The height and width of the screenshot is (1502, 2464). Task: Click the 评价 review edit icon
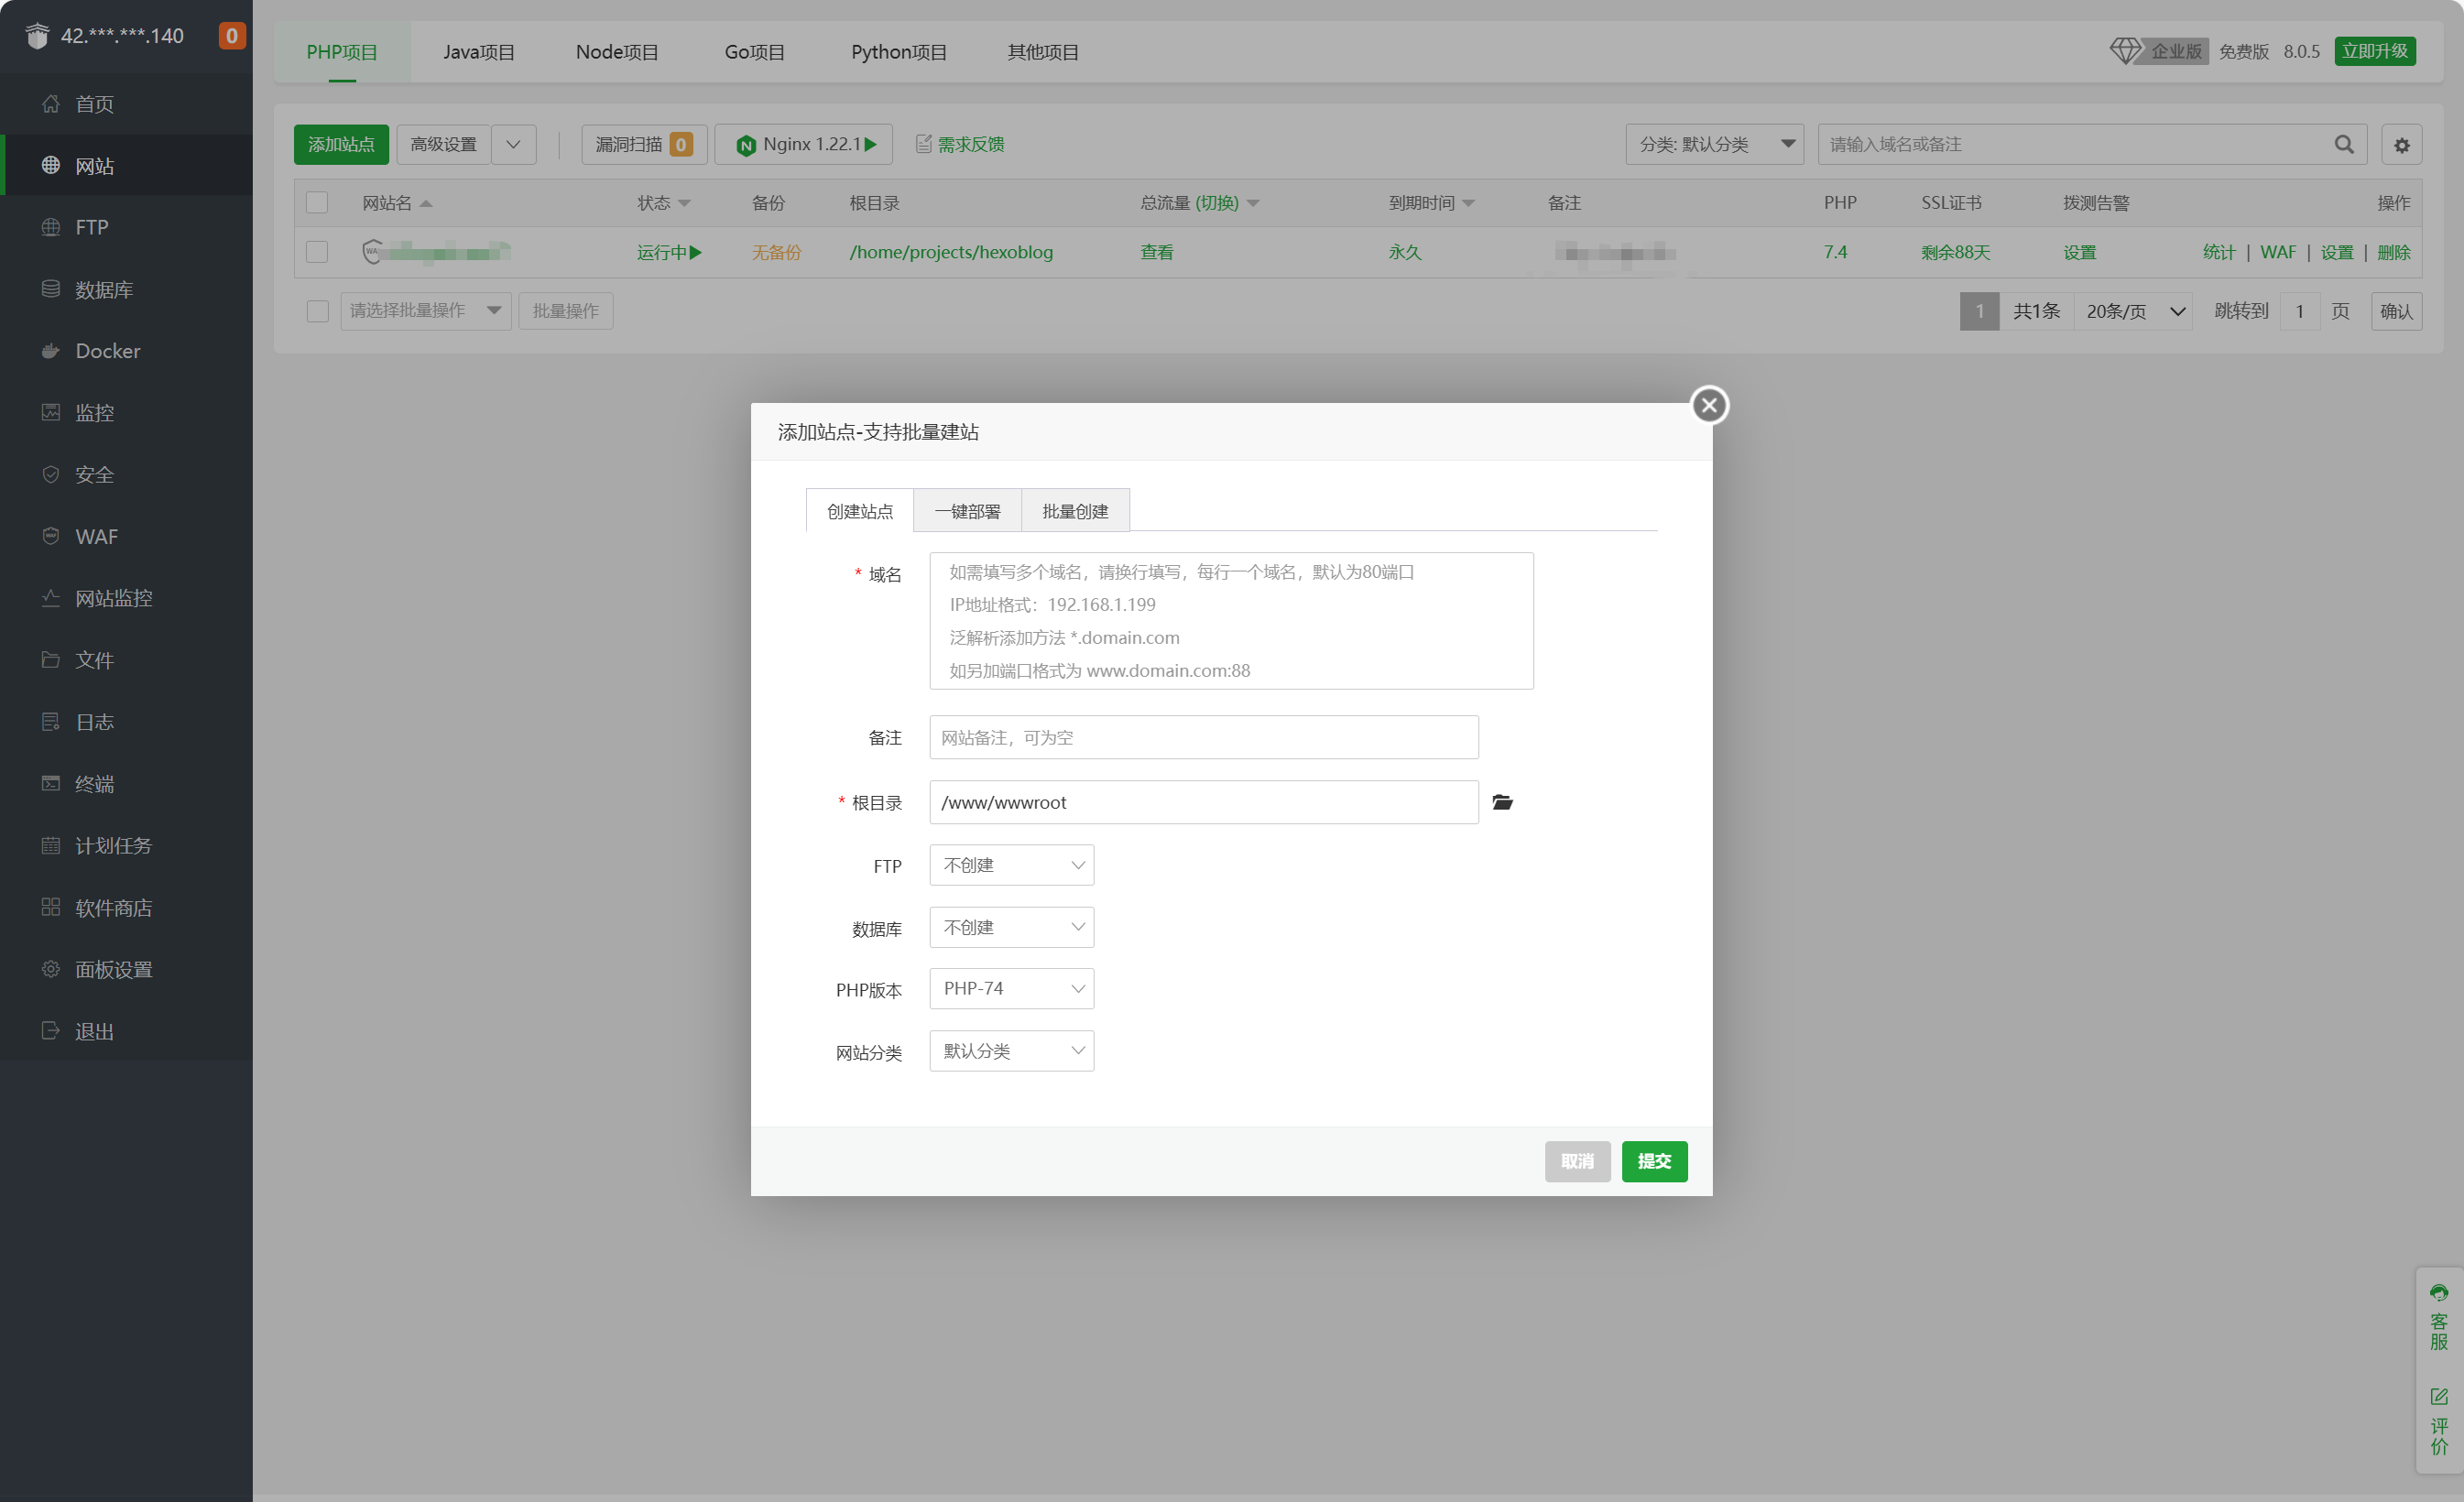coord(2439,1396)
